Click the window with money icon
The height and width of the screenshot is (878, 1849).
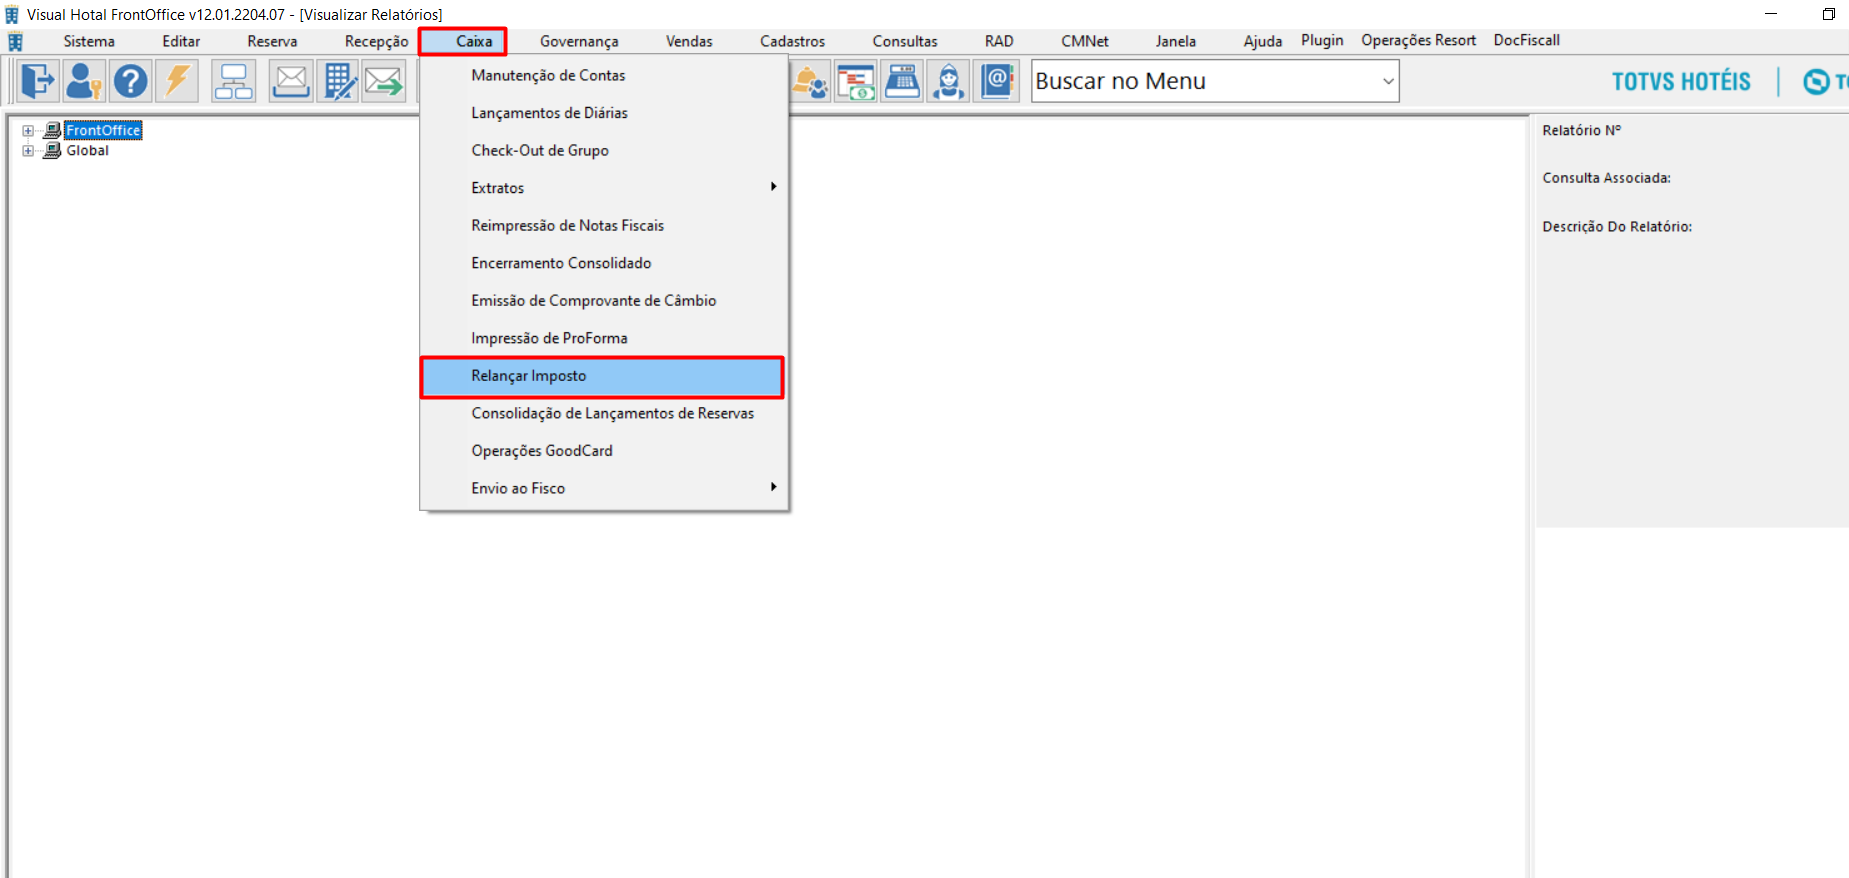856,81
